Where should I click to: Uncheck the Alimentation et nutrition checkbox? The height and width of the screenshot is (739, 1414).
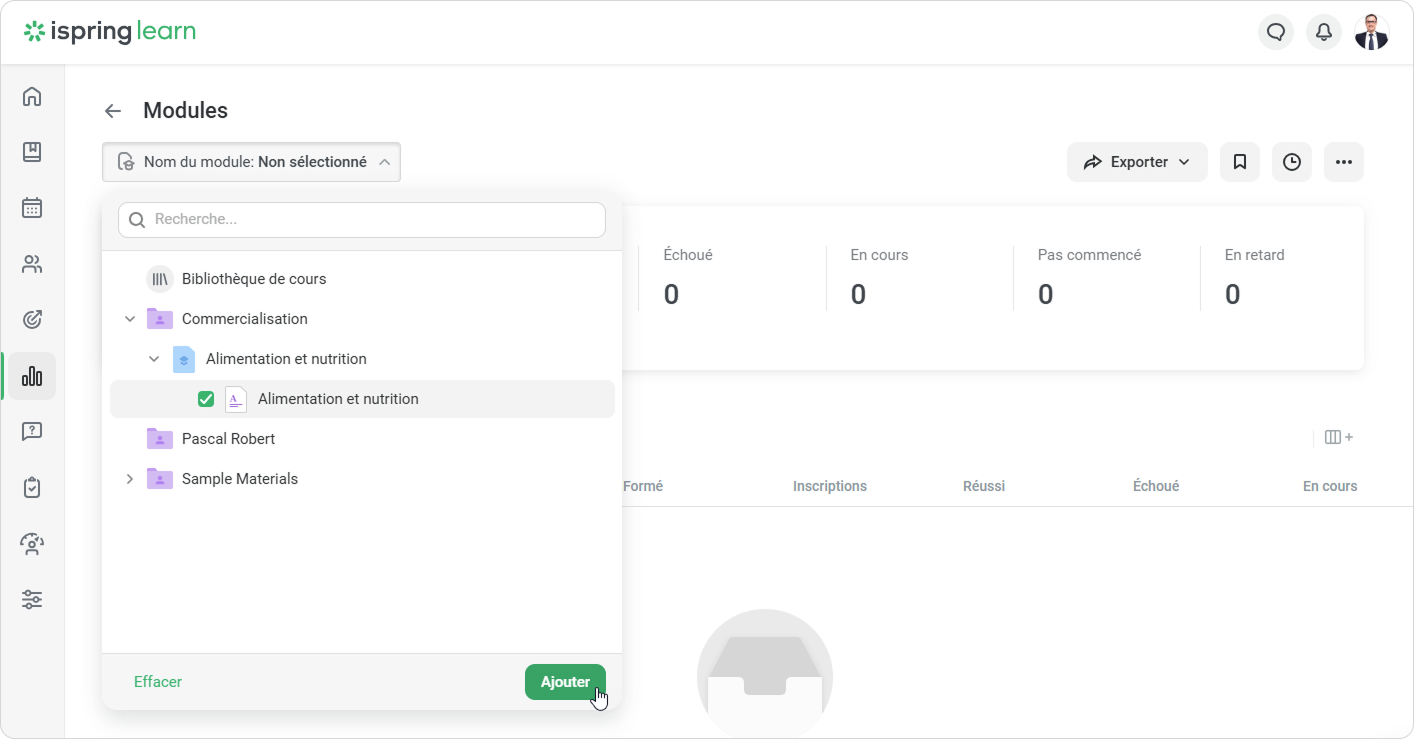(x=206, y=399)
